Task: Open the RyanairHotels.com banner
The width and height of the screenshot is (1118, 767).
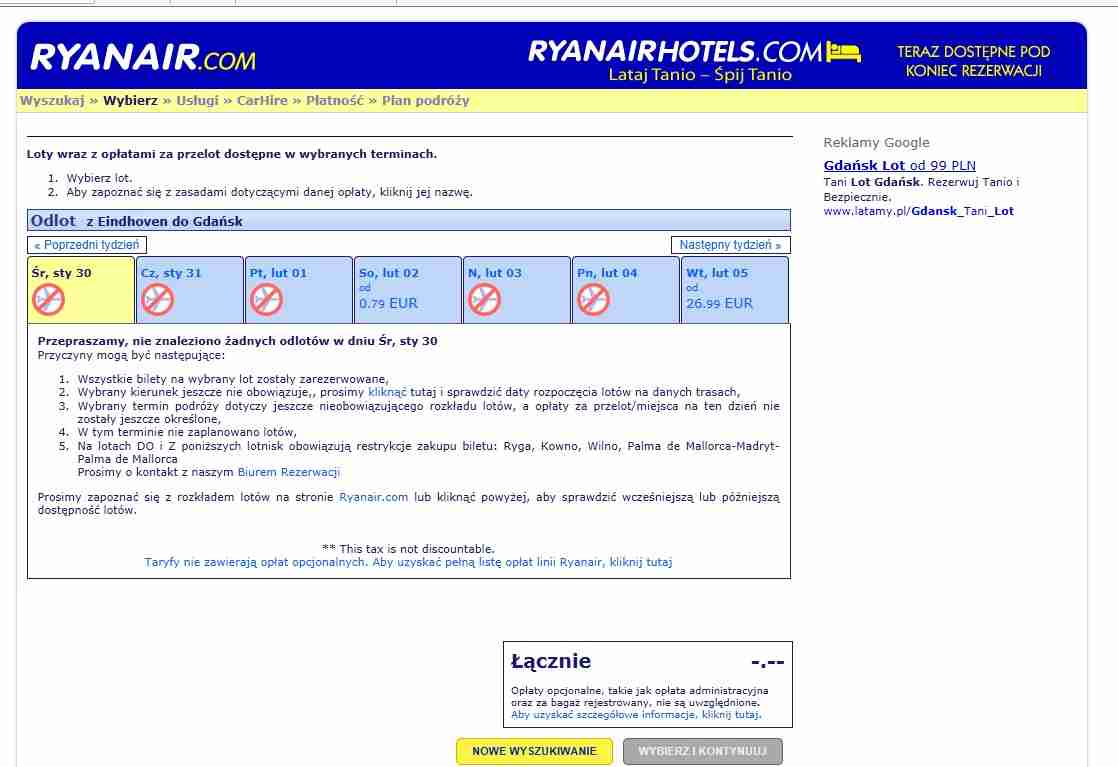Action: tap(694, 60)
